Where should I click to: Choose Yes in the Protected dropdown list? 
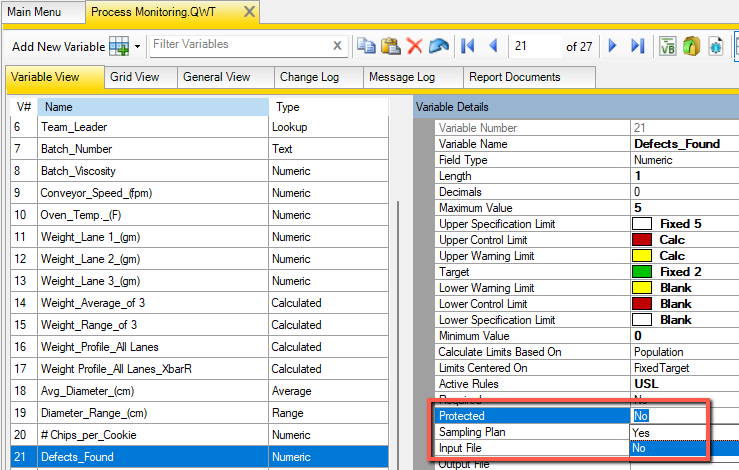pyautogui.click(x=668, y=432)
